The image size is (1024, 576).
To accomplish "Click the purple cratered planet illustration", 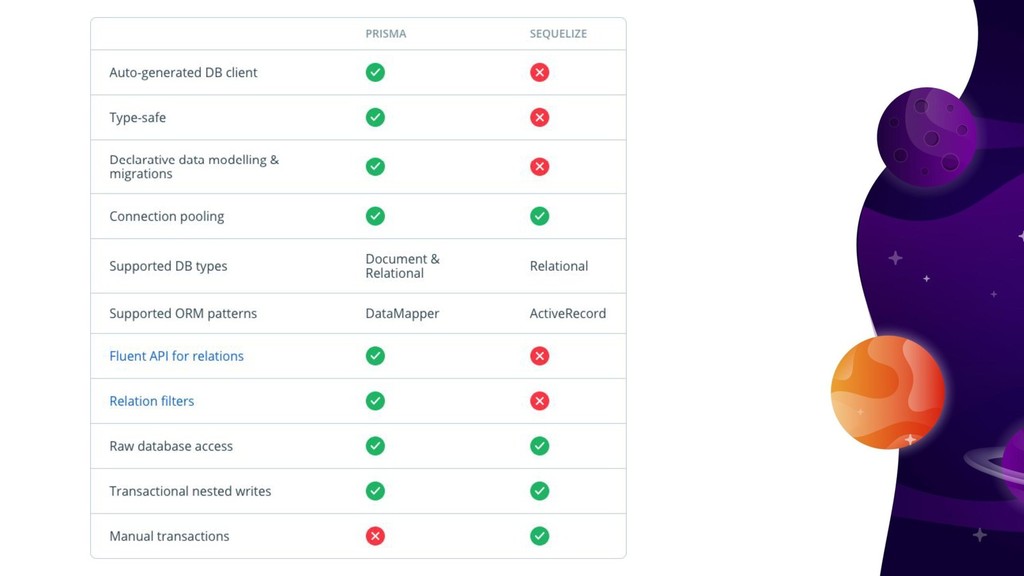I will pyautogui.click(x=927, y=137).
